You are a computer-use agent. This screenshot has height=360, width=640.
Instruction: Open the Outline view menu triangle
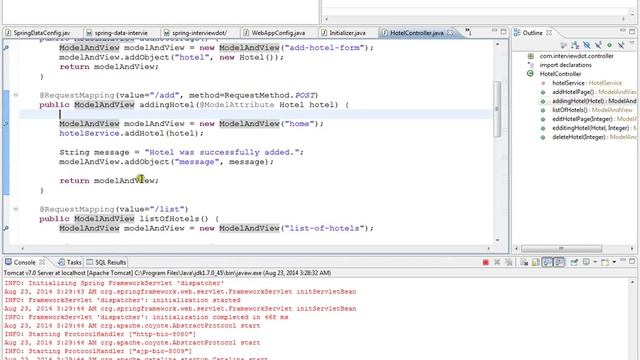(632, 43)
